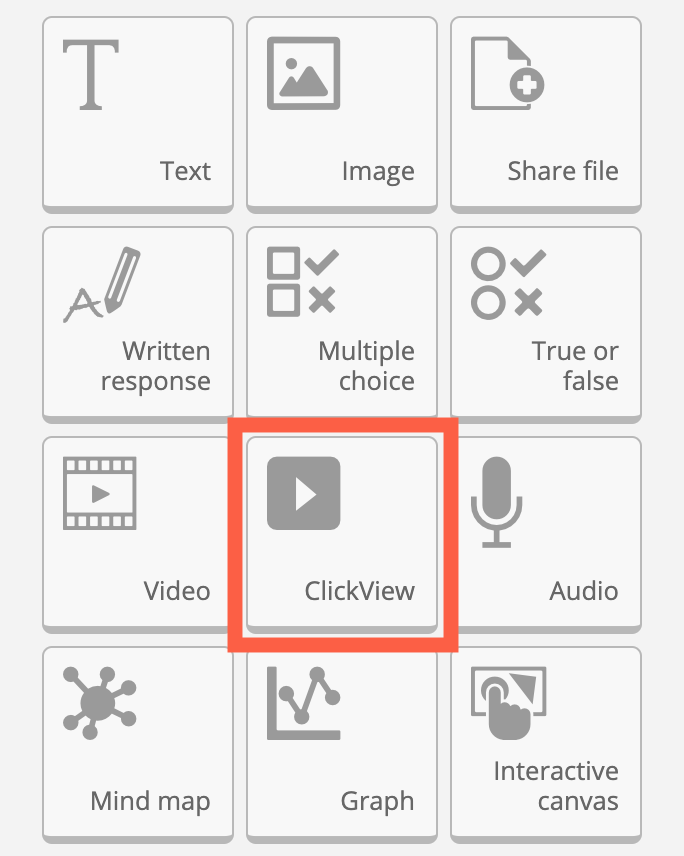Insert a Written response question
684x856 pixels.
coord(138,325)
